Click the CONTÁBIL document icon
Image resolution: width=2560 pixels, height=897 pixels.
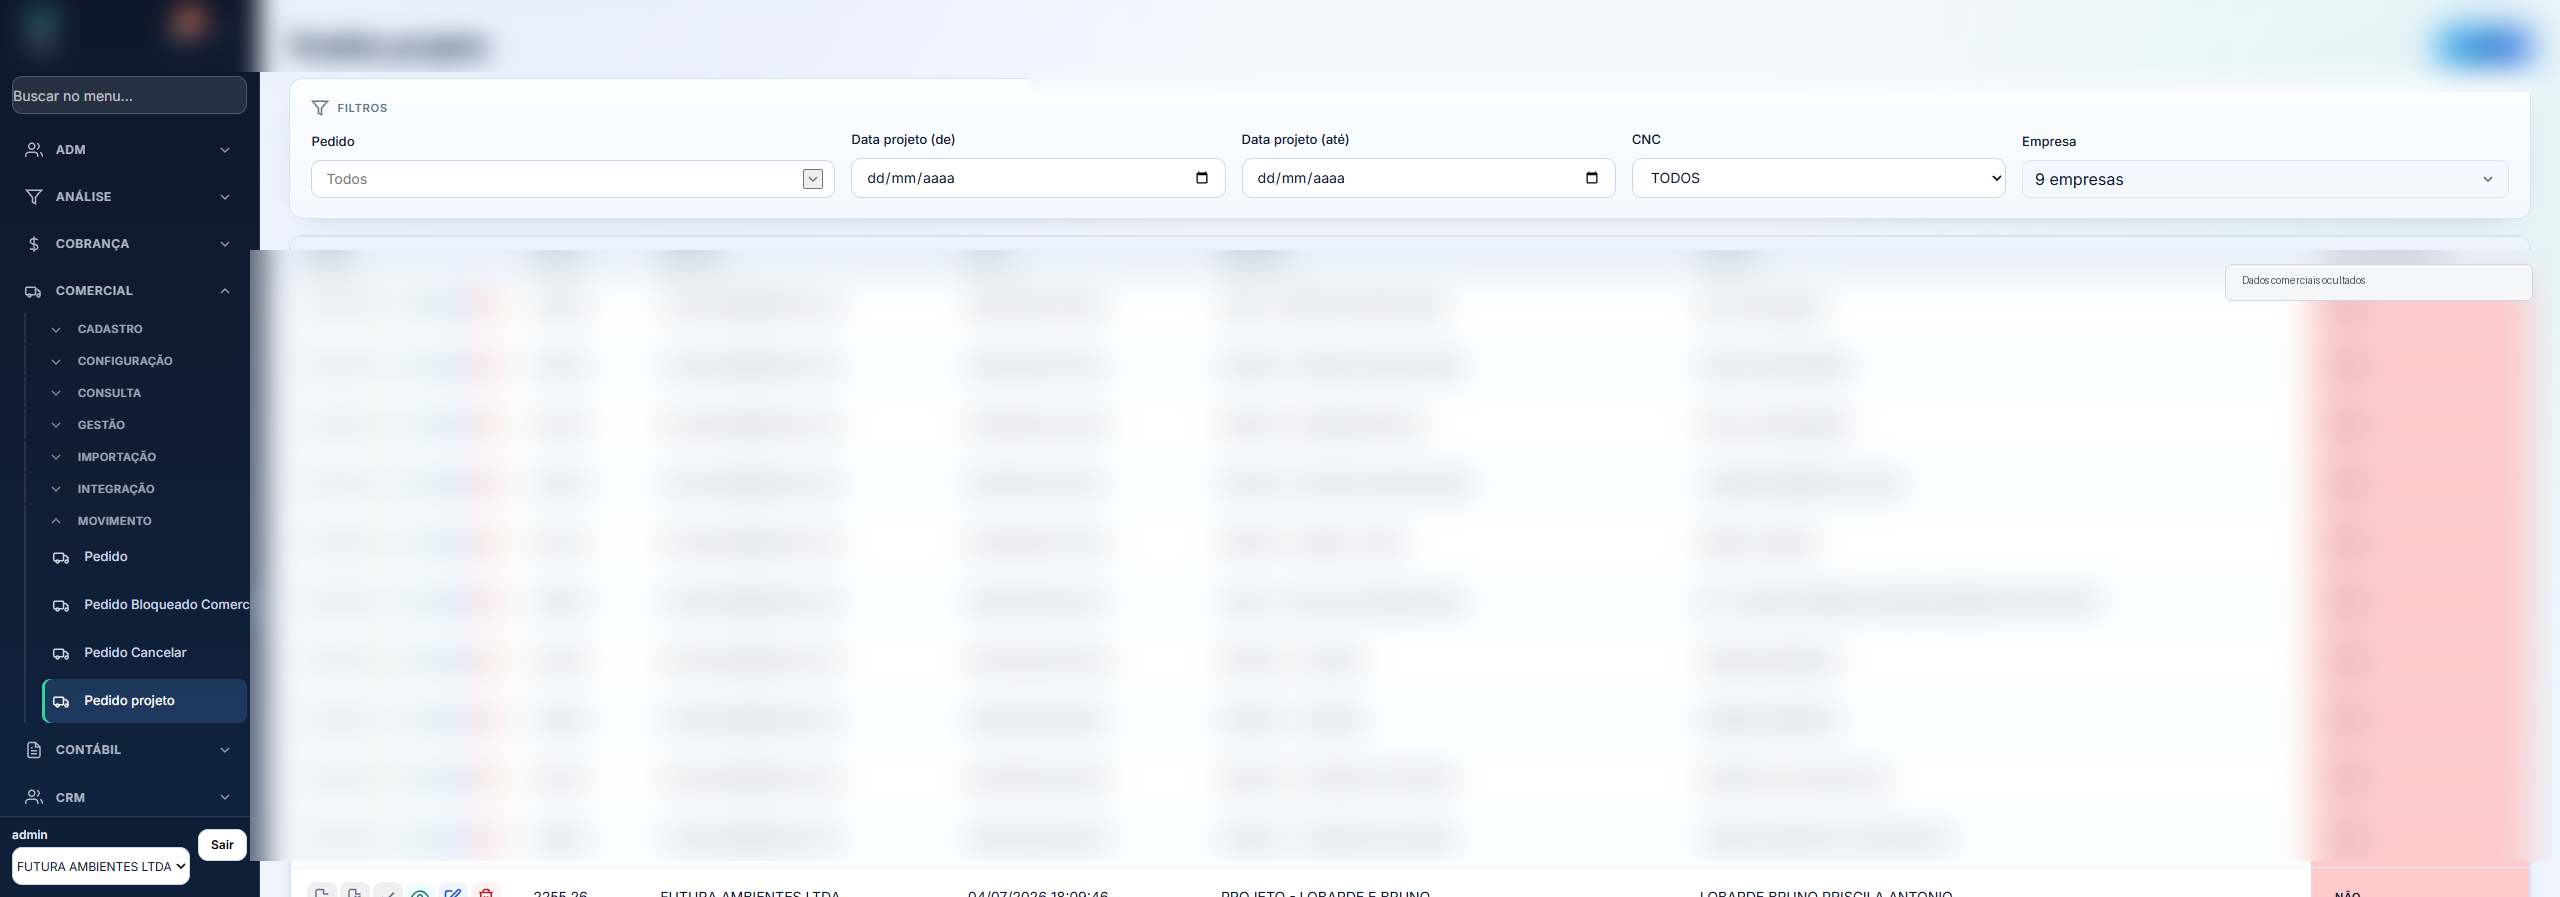pos(34,750)
